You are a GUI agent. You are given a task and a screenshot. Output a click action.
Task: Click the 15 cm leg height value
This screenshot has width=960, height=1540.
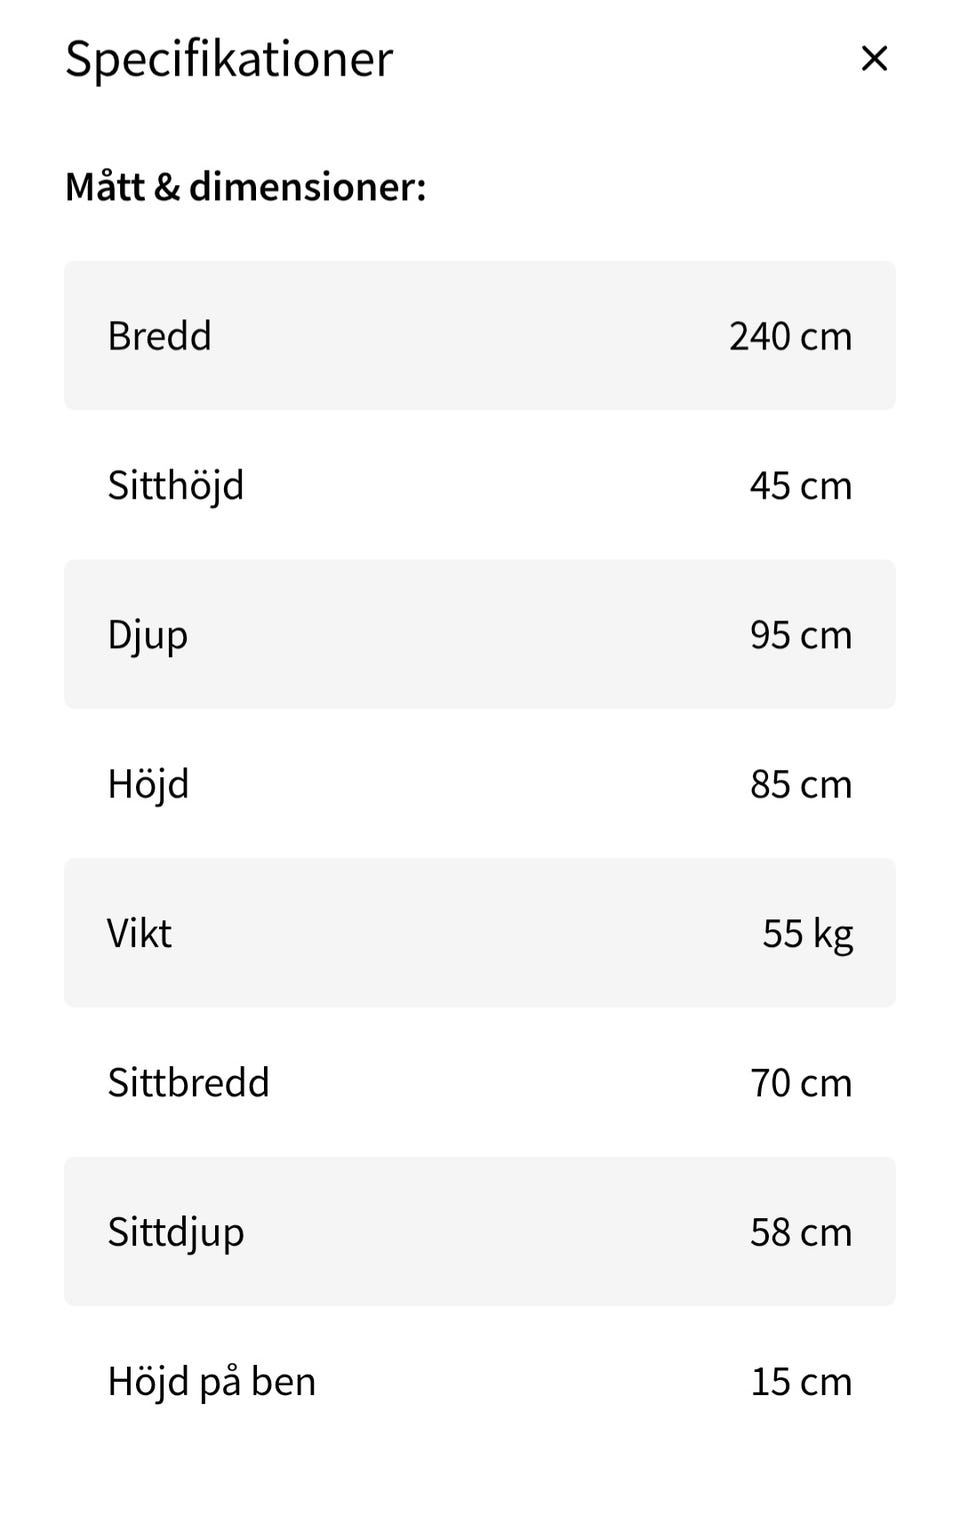800,1382
